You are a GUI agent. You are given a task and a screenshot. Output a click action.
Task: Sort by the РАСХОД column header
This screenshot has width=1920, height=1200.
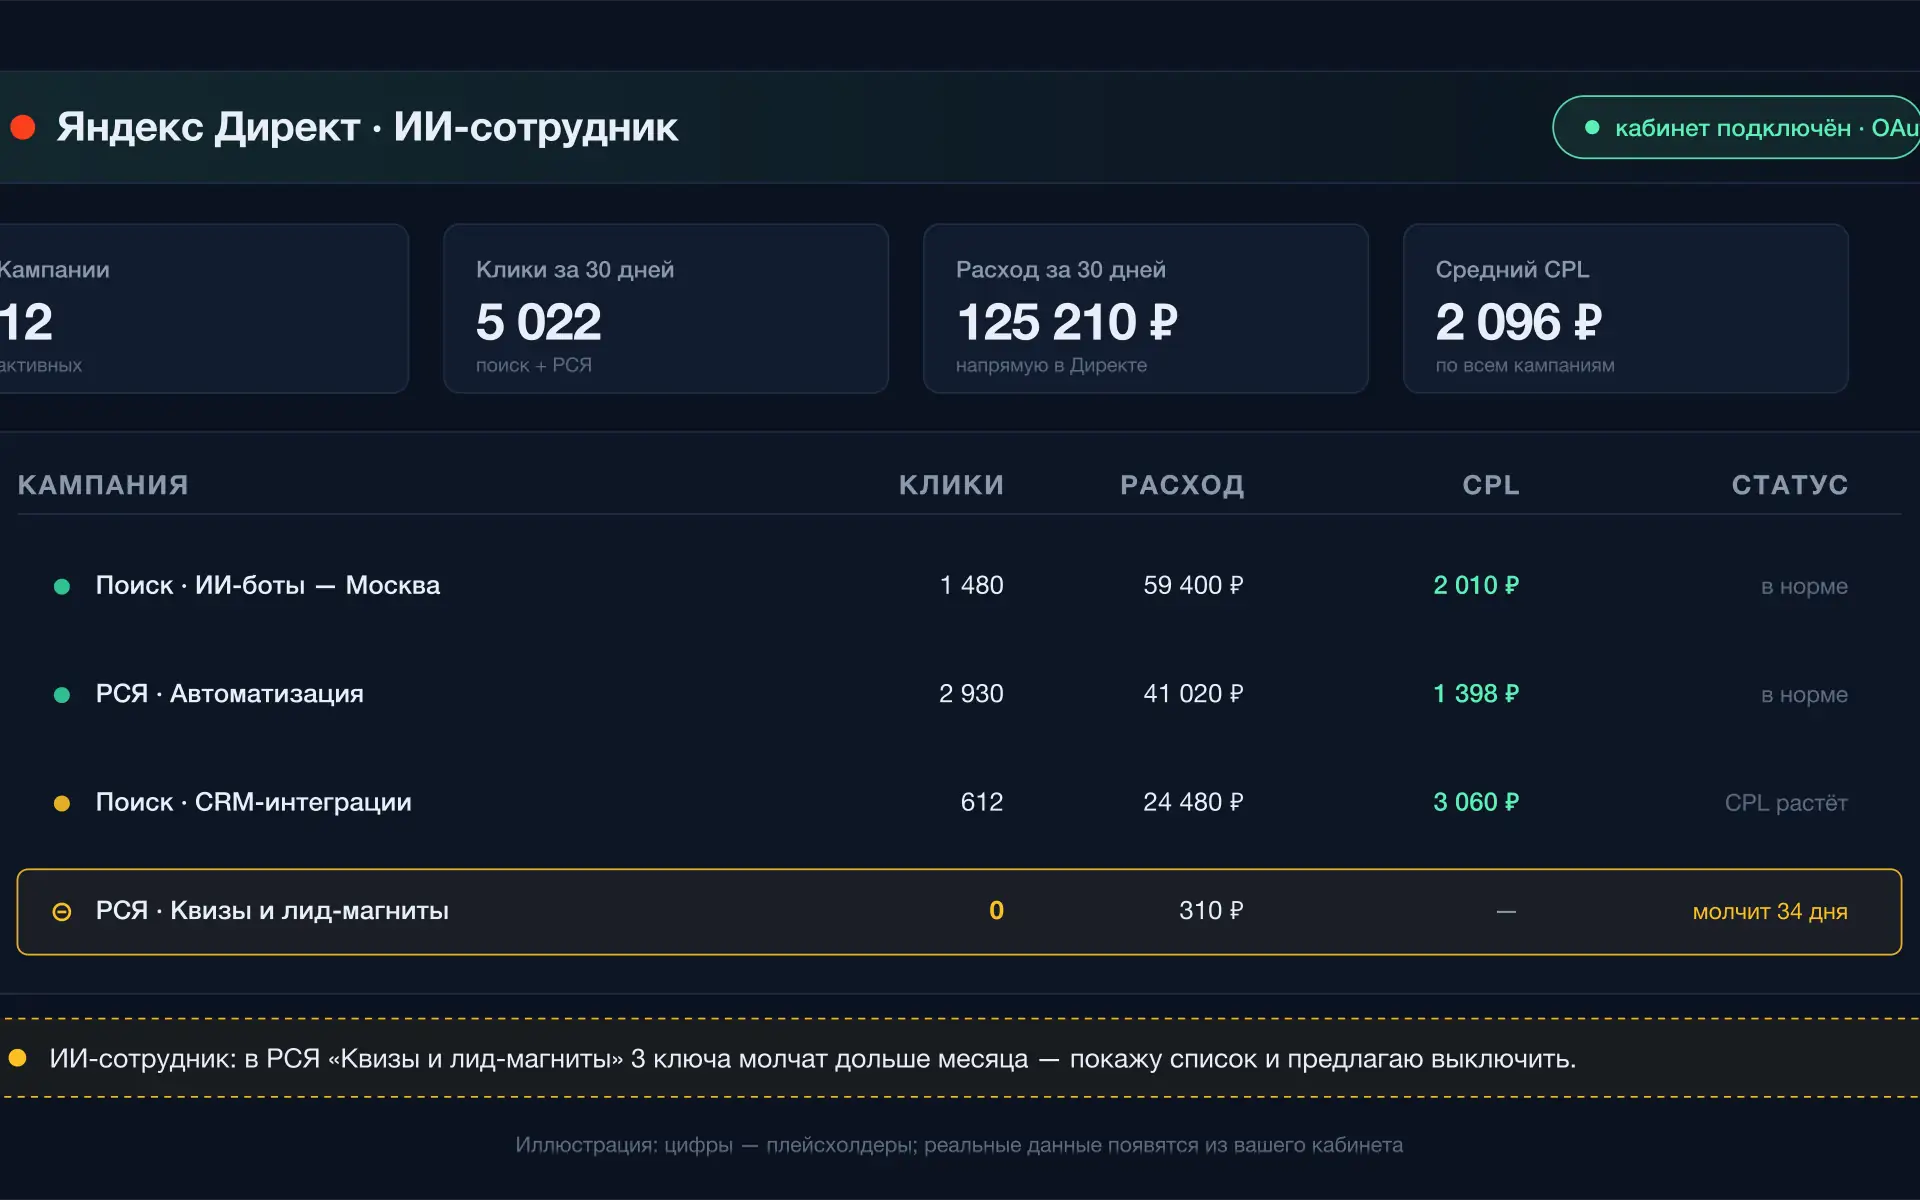tap(1182, 485)
